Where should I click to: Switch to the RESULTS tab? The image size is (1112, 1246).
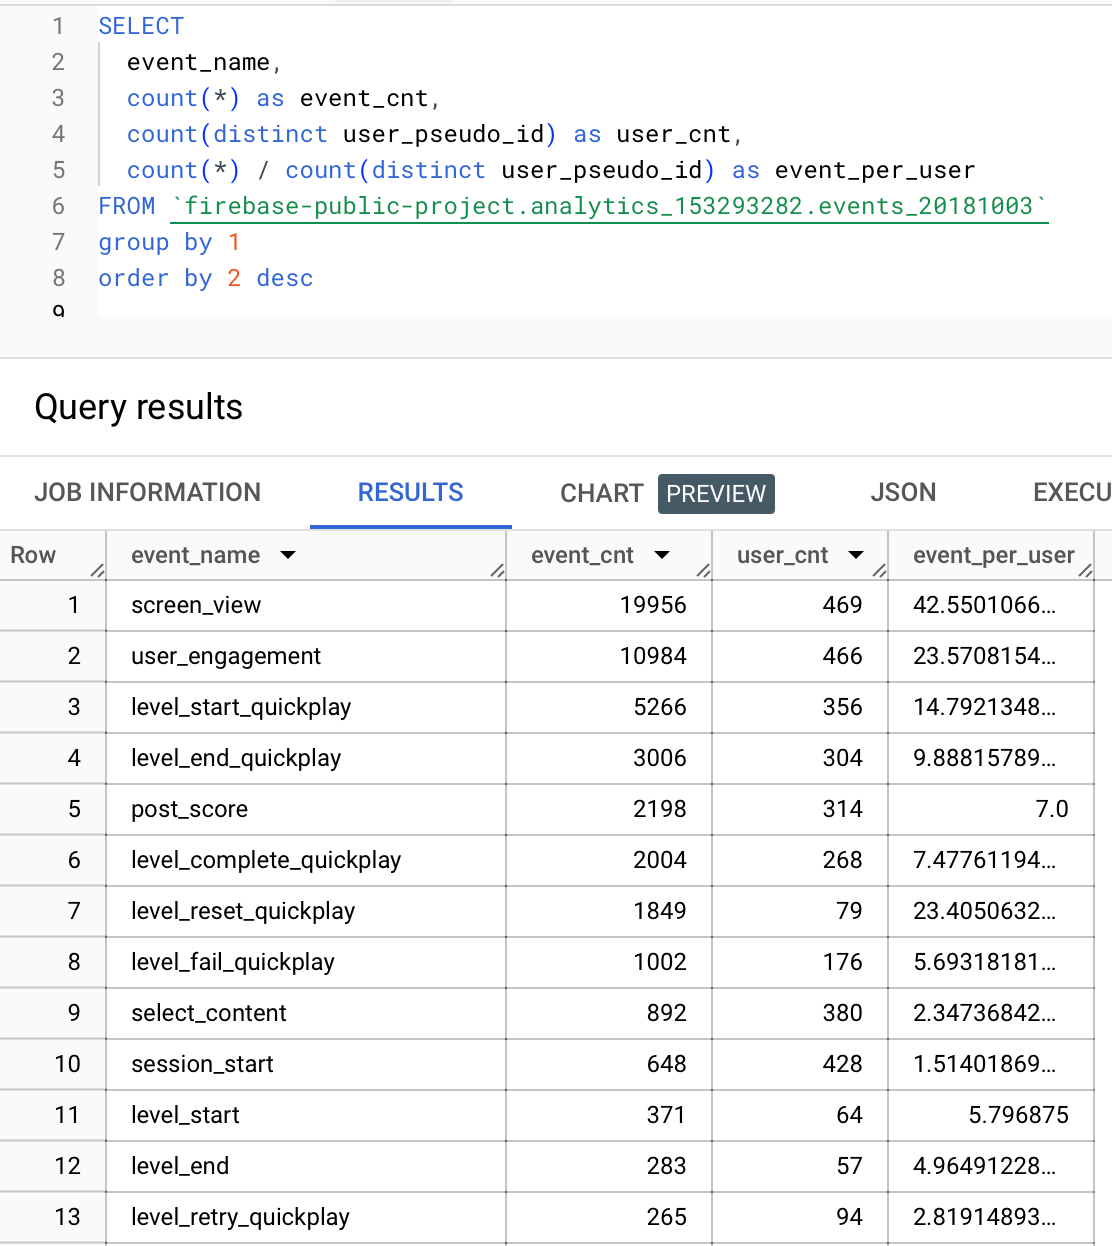pyautogui.click(x=411, y=492)
